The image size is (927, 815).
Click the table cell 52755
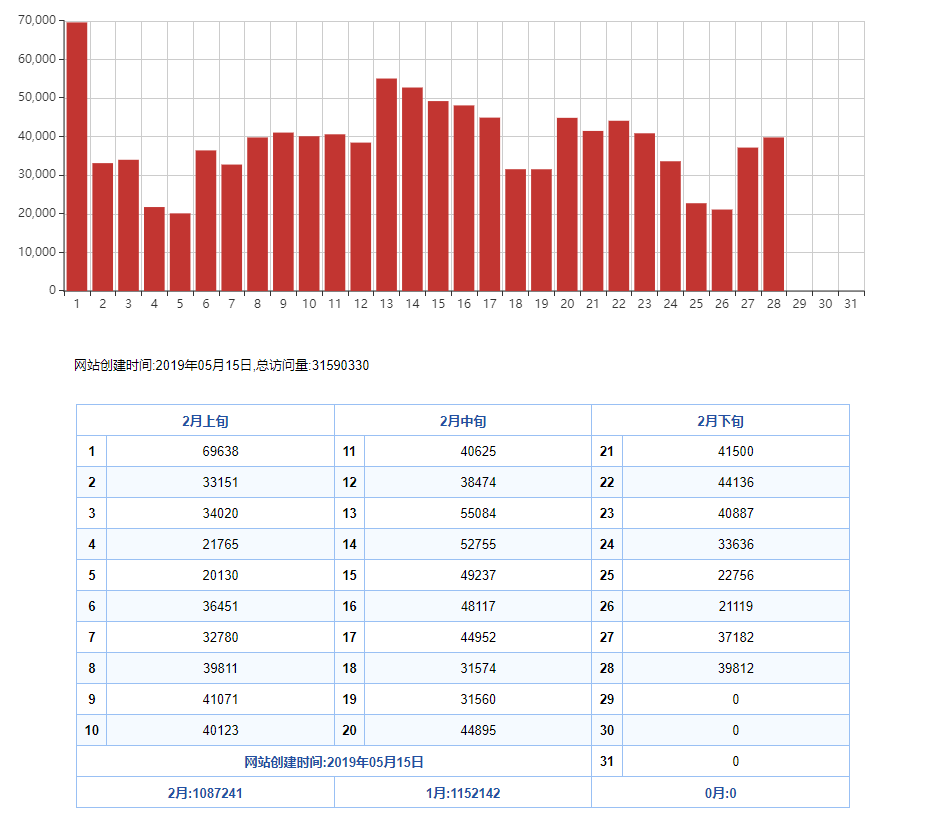[478, 544]
